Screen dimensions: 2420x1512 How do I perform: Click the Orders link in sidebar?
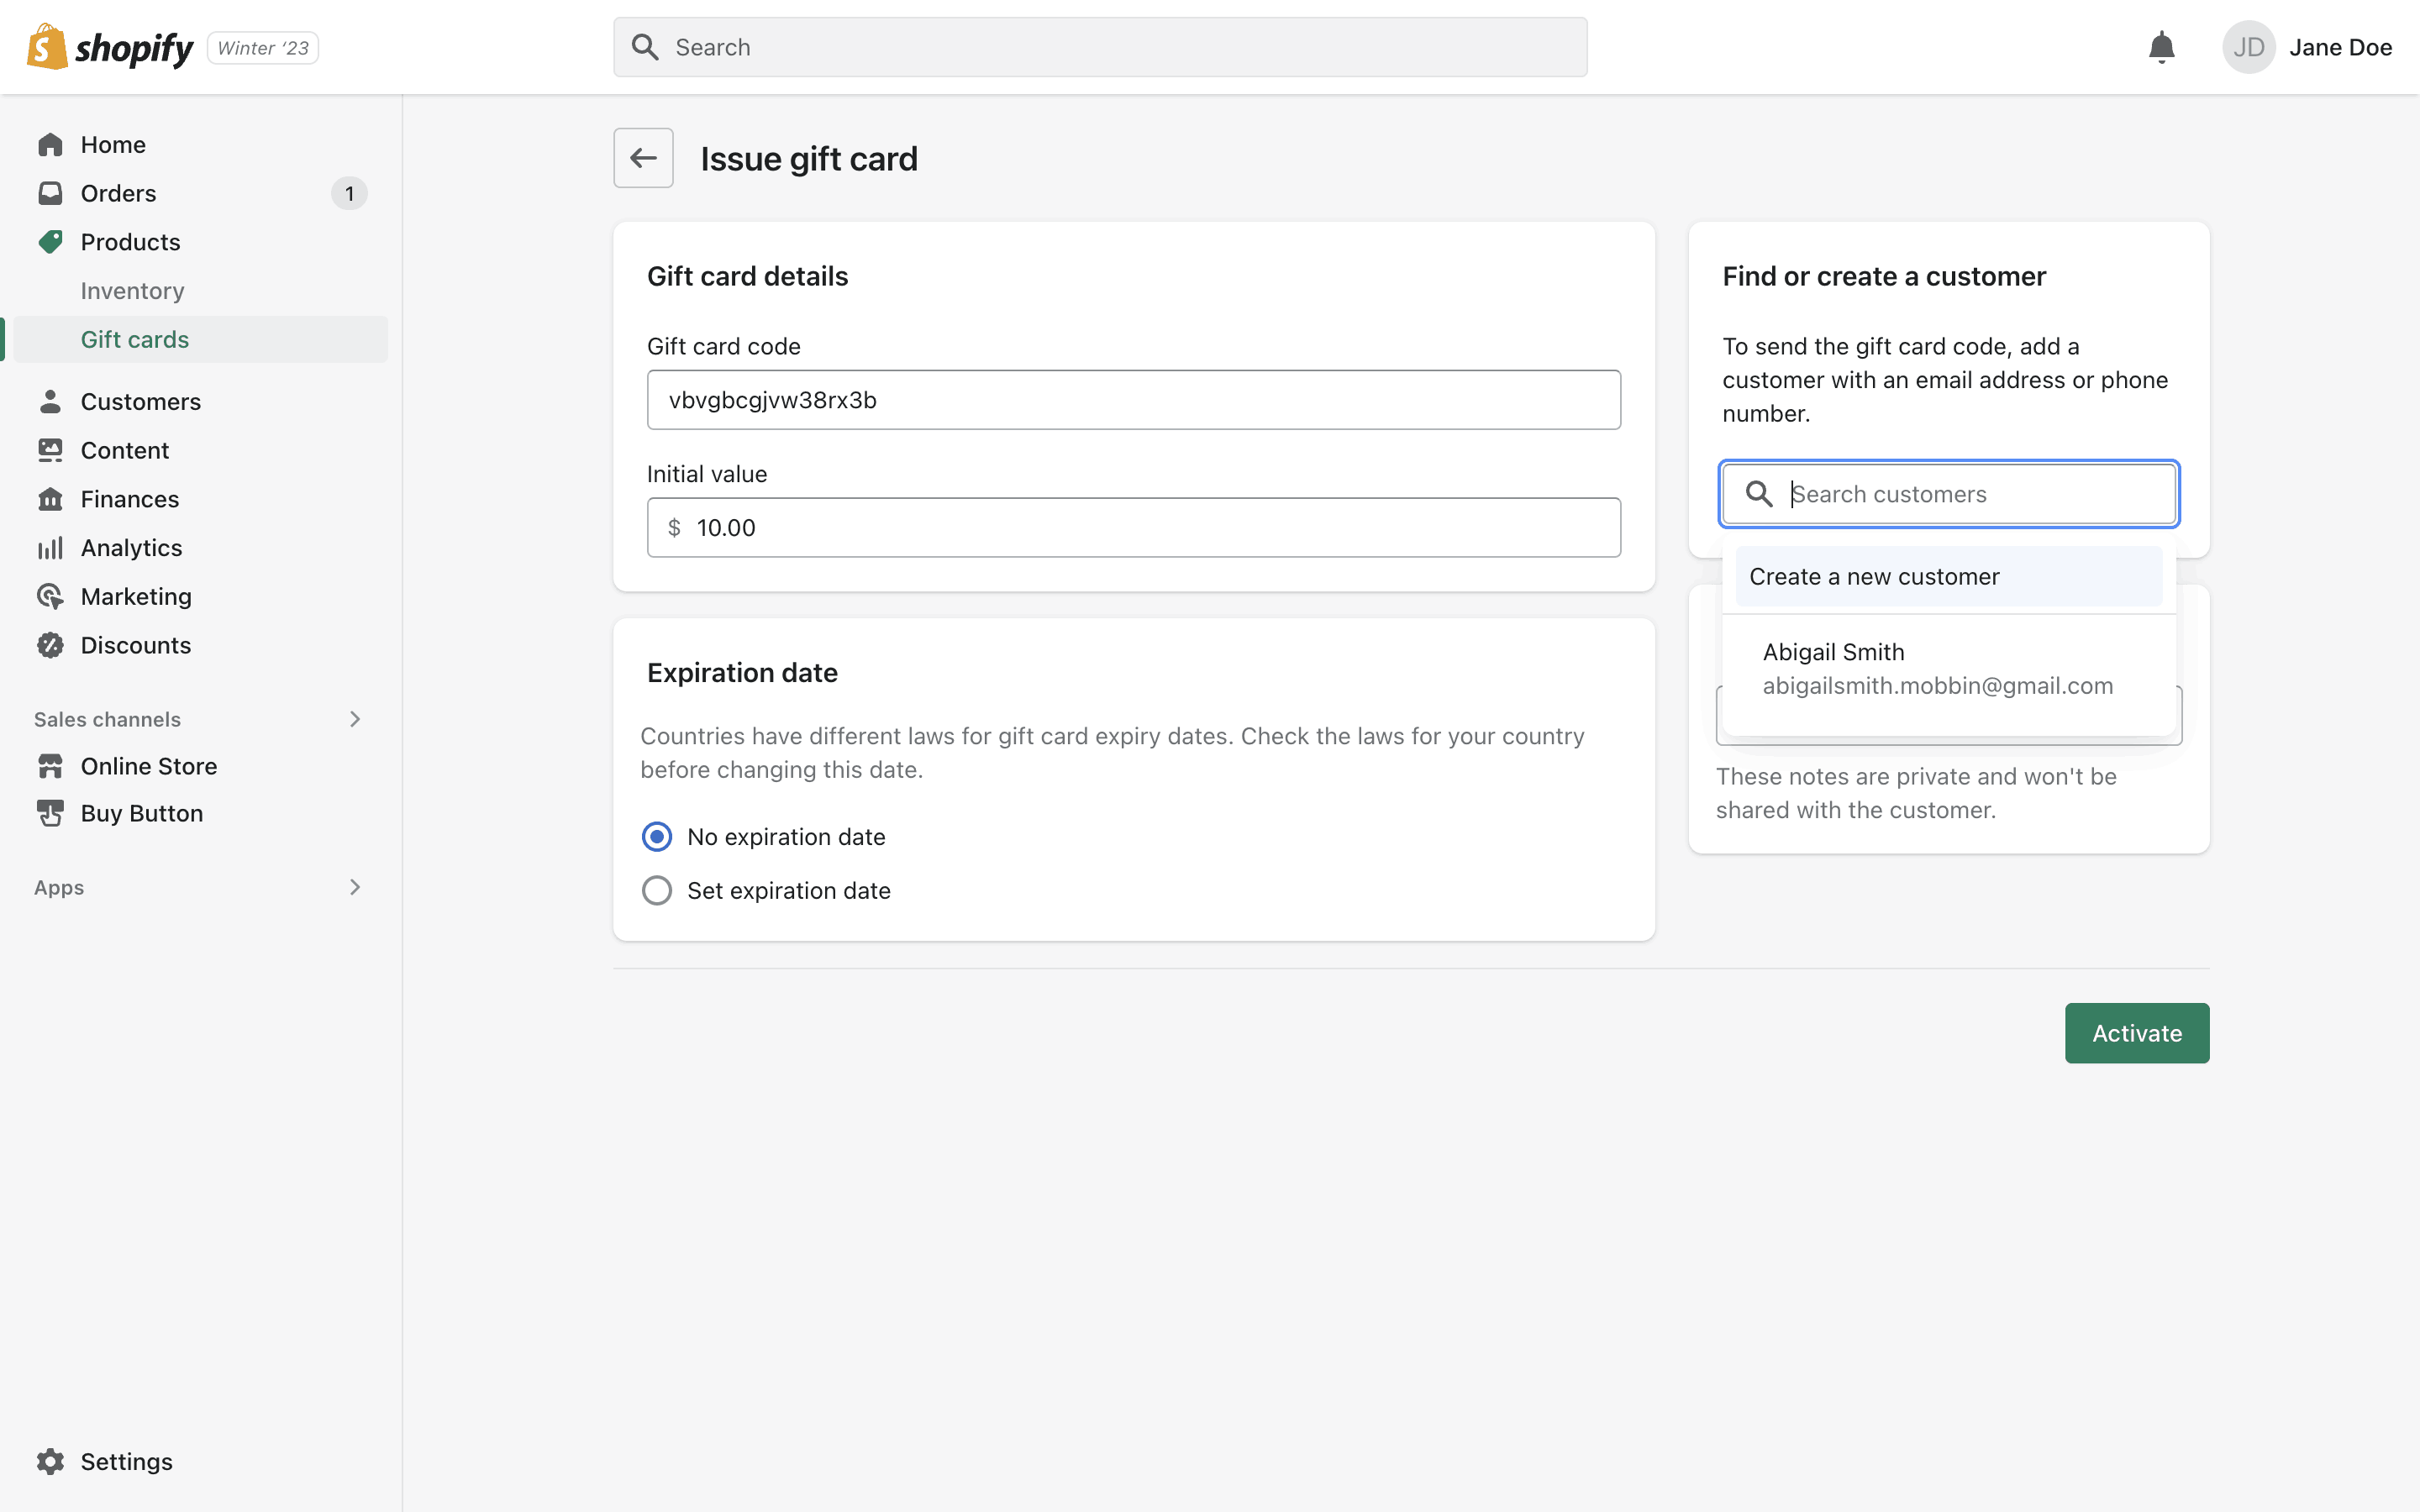pyautogui.click(x=118, y=193)
